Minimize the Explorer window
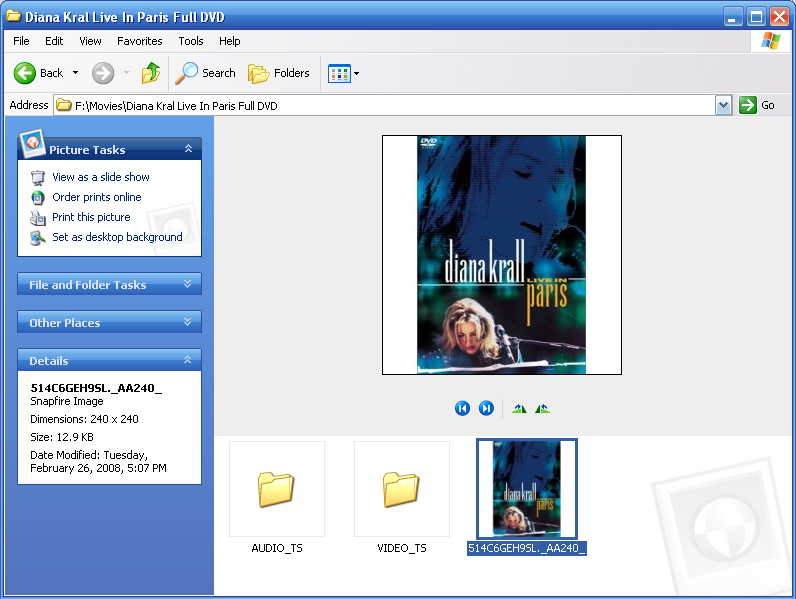The height and width of the screenshot is (599, 796). tap(733, 17)
